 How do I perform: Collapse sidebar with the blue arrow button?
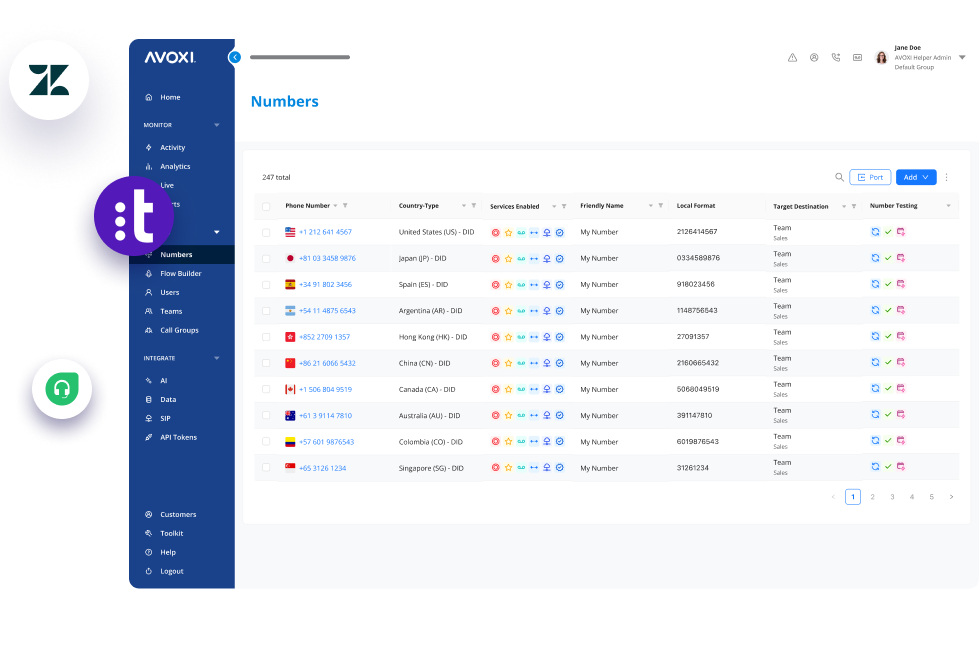tap(235, 57)
